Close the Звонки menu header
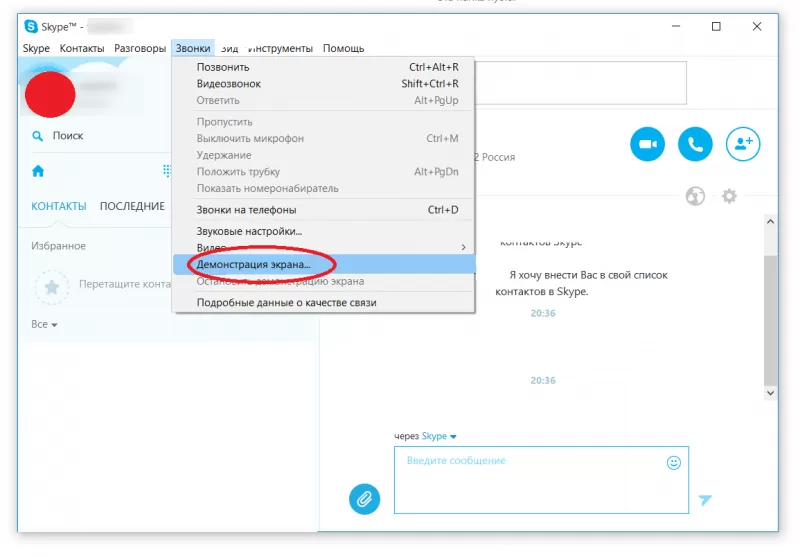 (x=193, y=48)
